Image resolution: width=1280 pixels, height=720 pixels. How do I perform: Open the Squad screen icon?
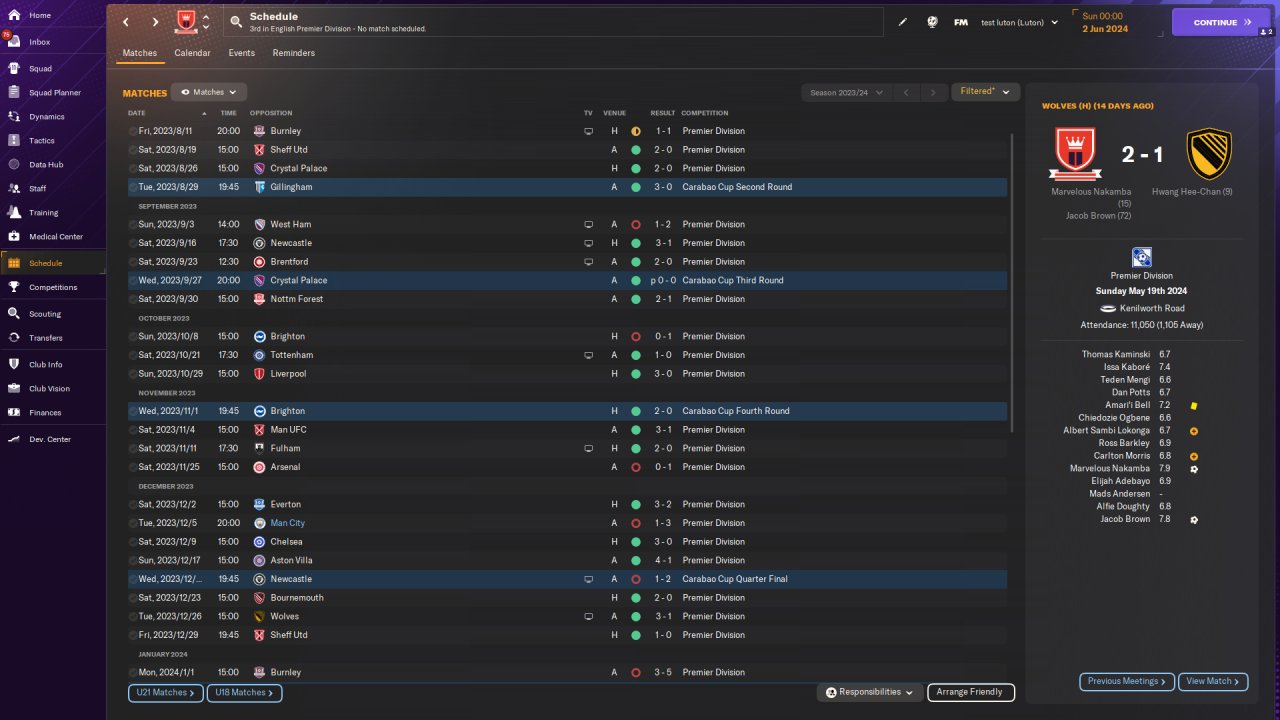click(x=14, y=69)
